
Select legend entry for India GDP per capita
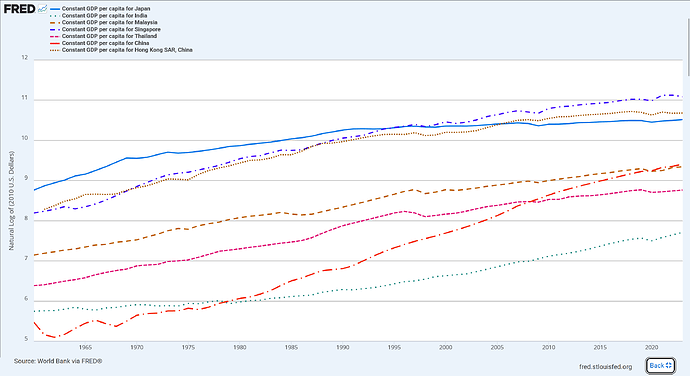tap(104, 16)
